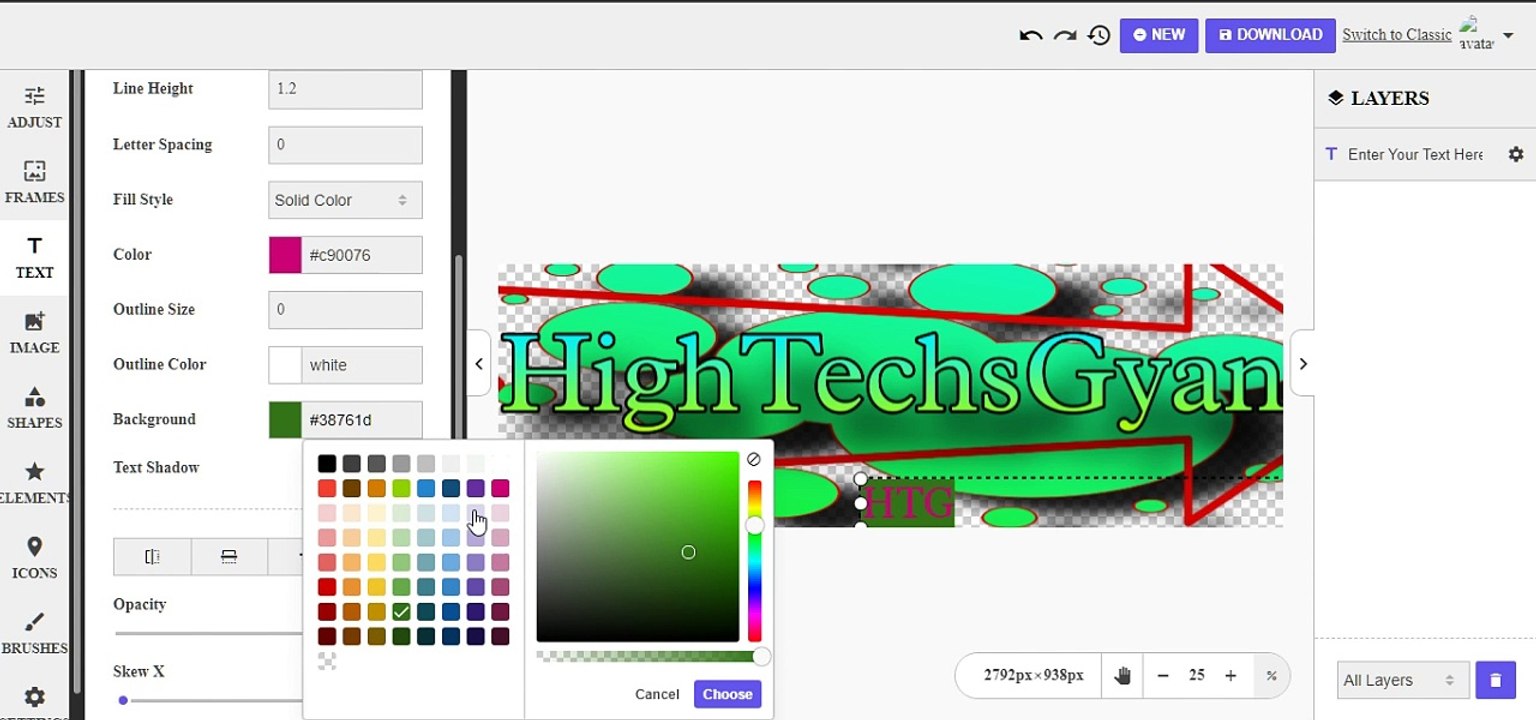Viewport: 1536px width, 720px height.
Task: Focus the Outline Size field
Action: (345, 310)
